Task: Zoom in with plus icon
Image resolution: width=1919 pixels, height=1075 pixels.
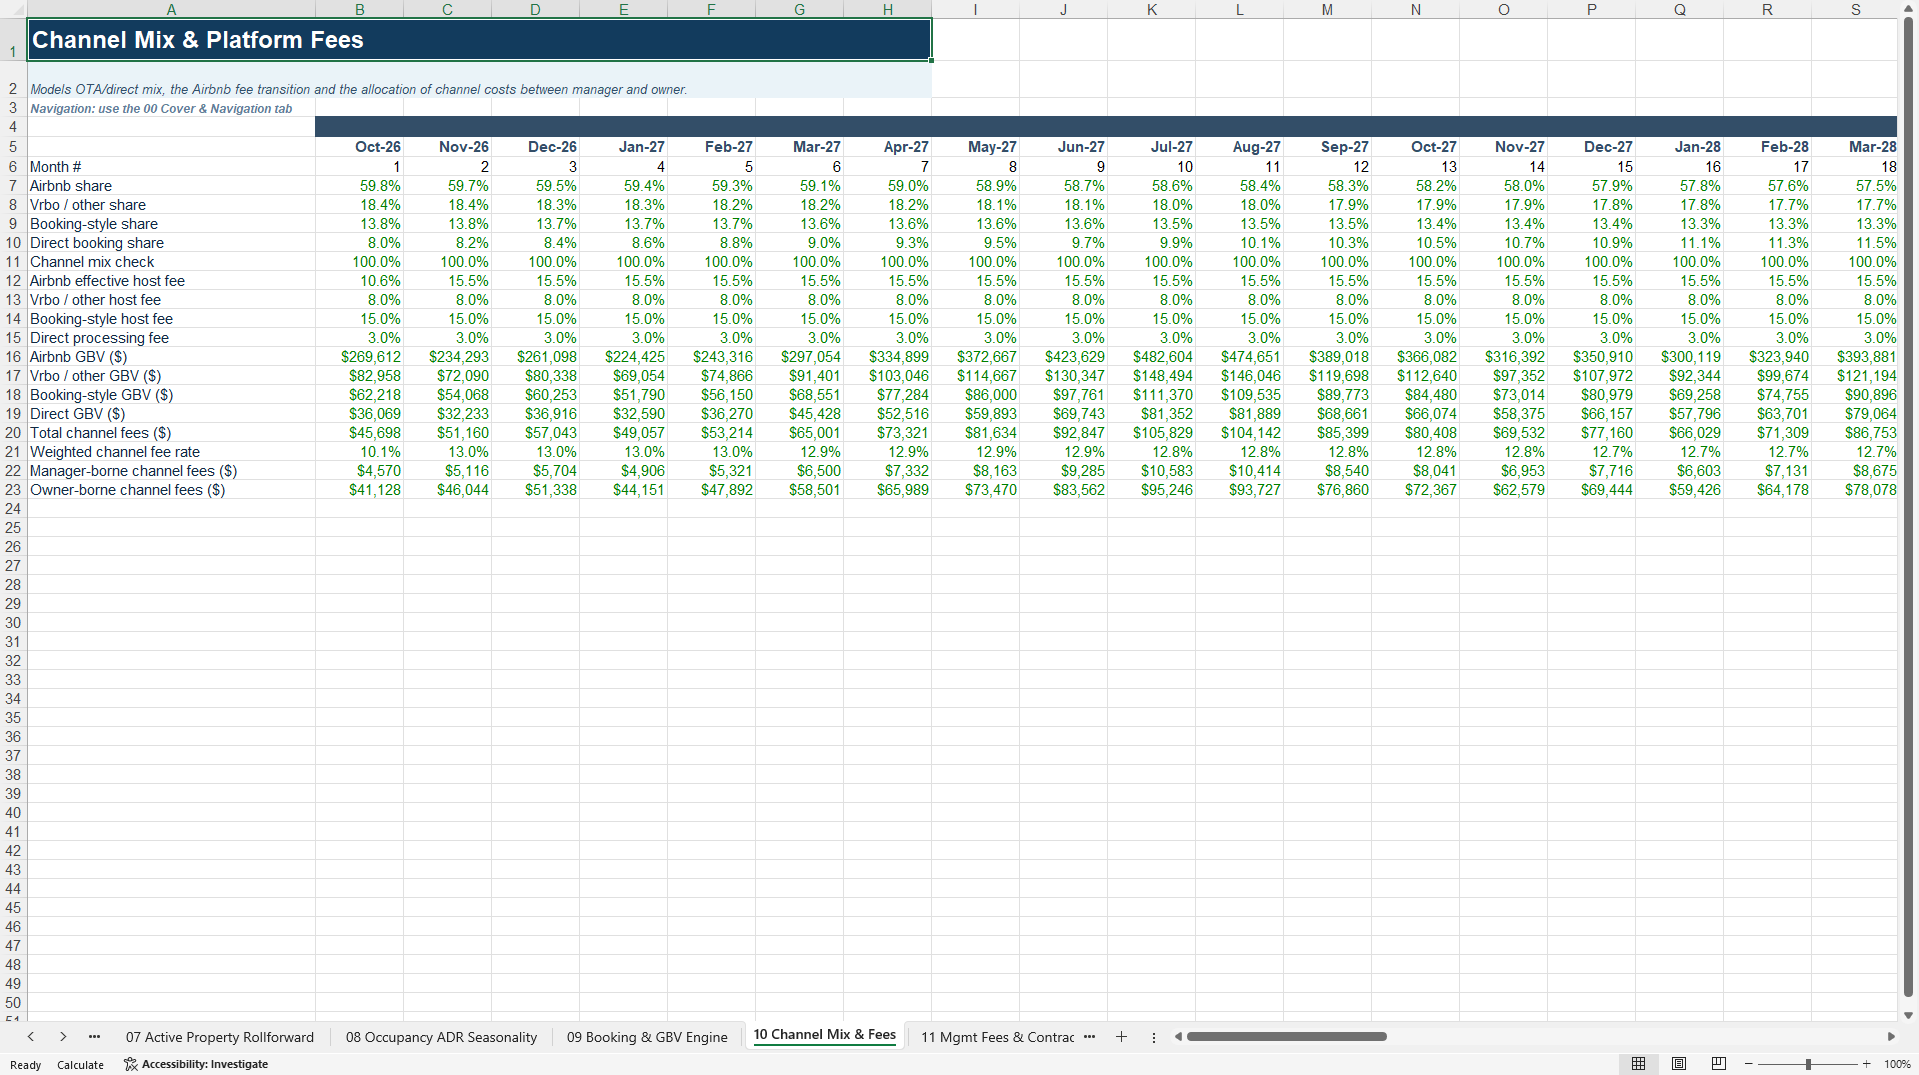Action: (x=1866, y=1064)
